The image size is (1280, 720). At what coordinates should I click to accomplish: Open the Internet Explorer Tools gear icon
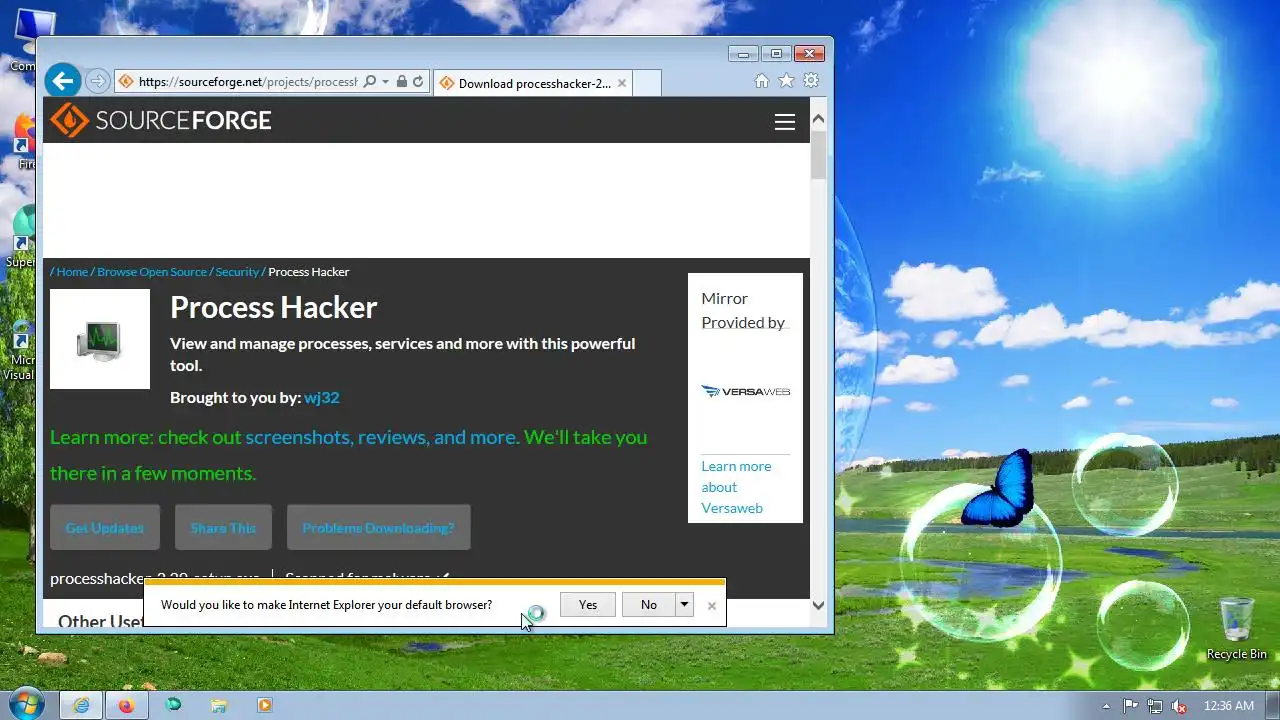pyautogui.click(x=811, y=81)
